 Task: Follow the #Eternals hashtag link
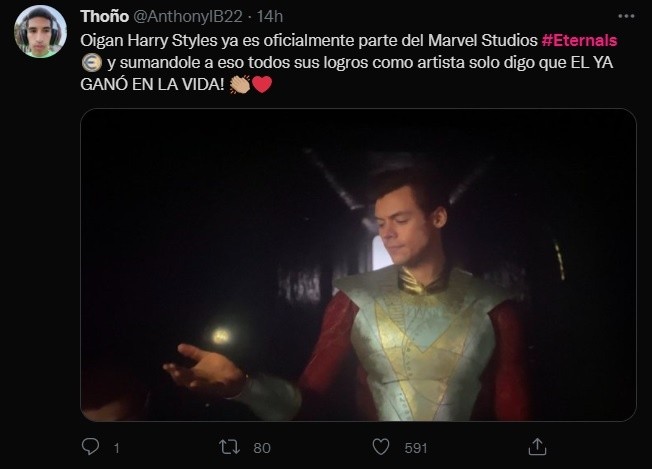point(579,40)
